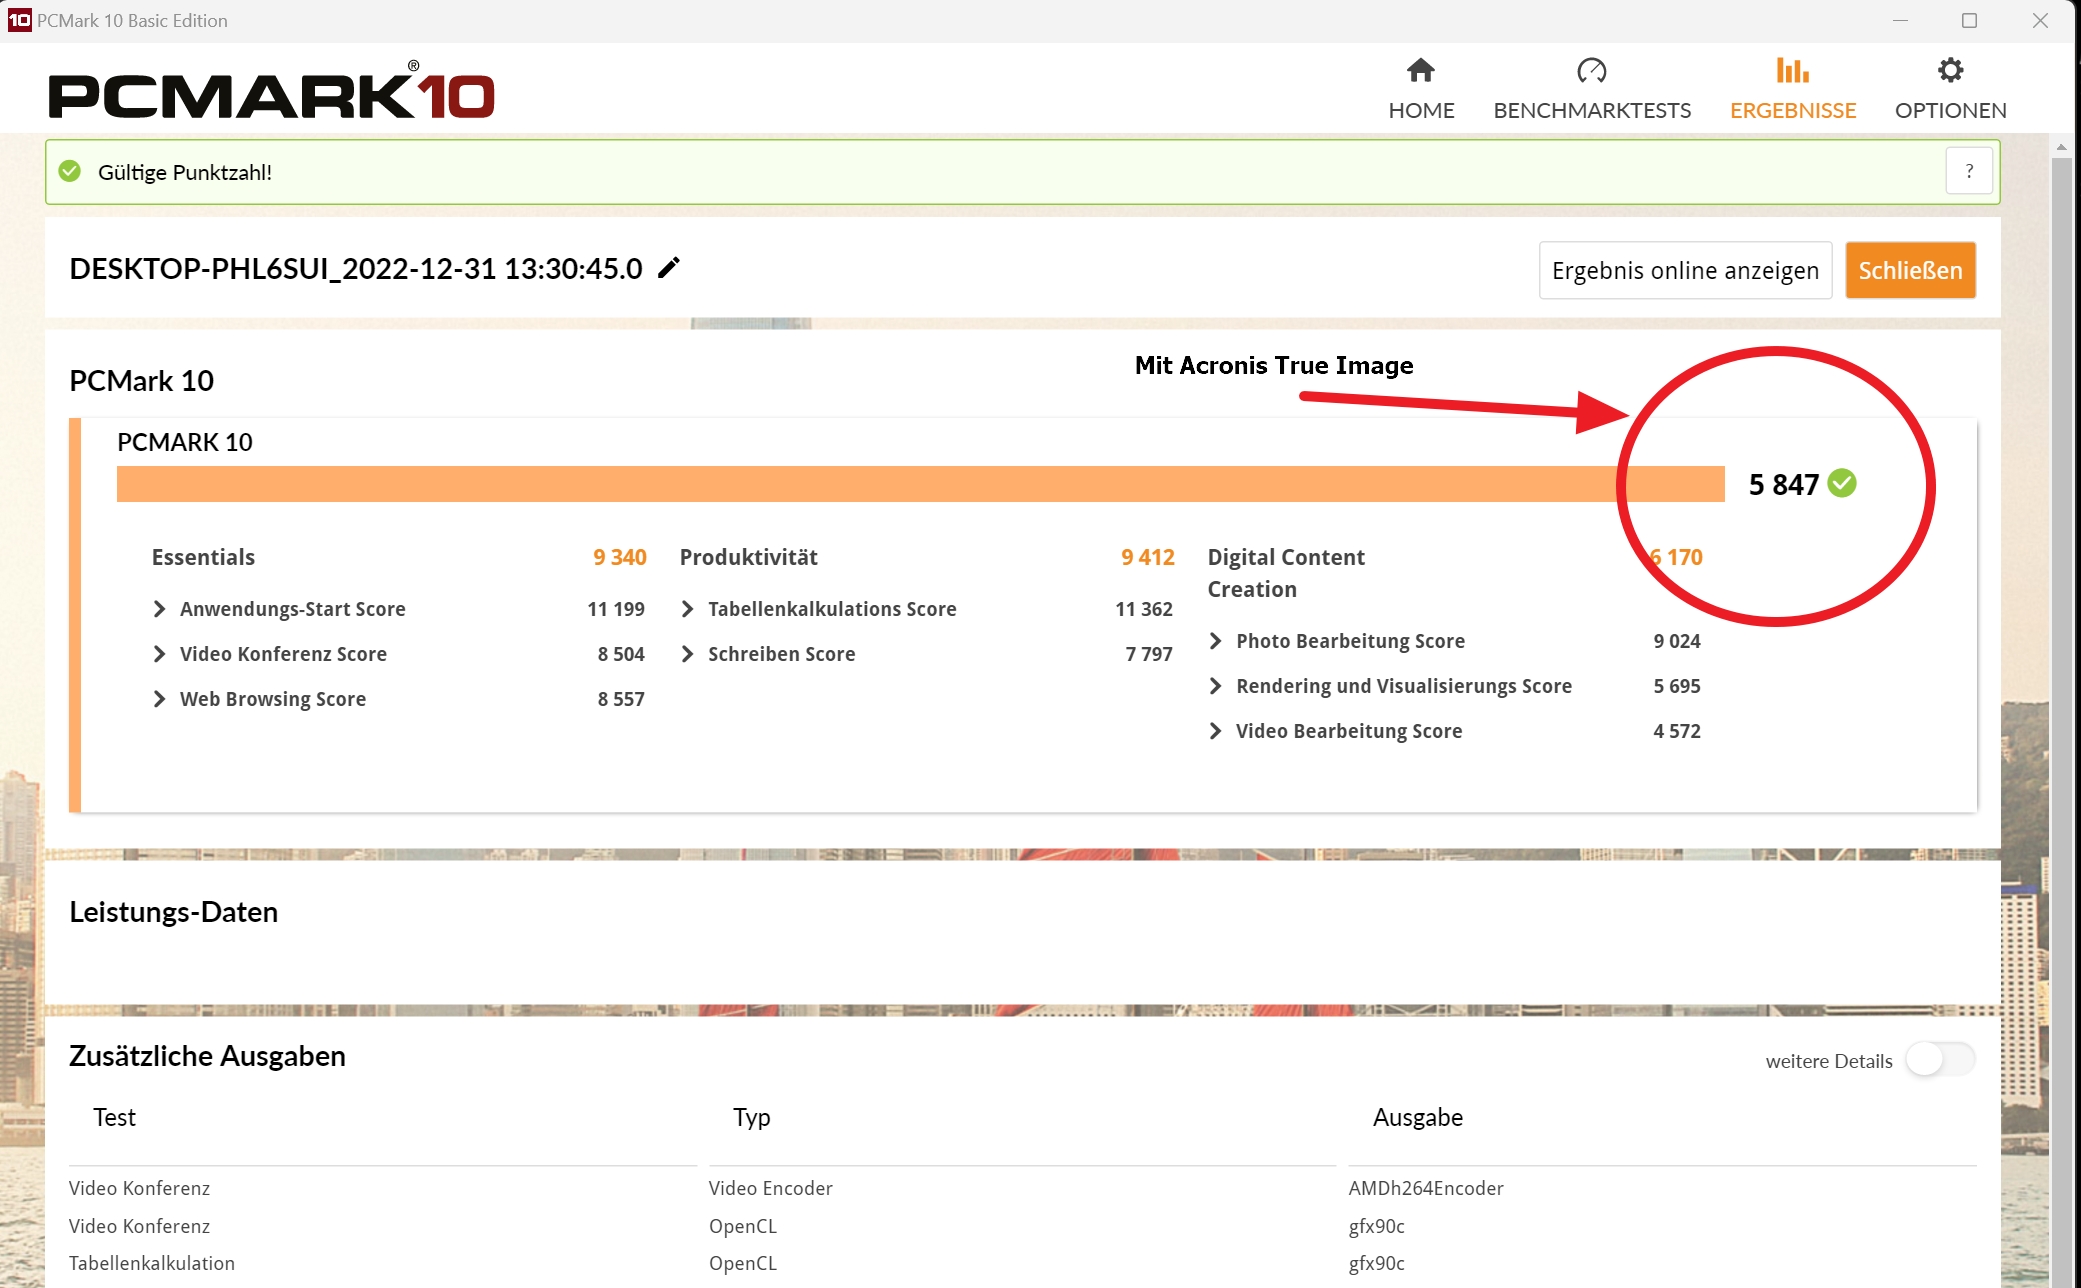
Task: Expand Rendering und Visualisierungs Score
Action: pos(1216,686)
